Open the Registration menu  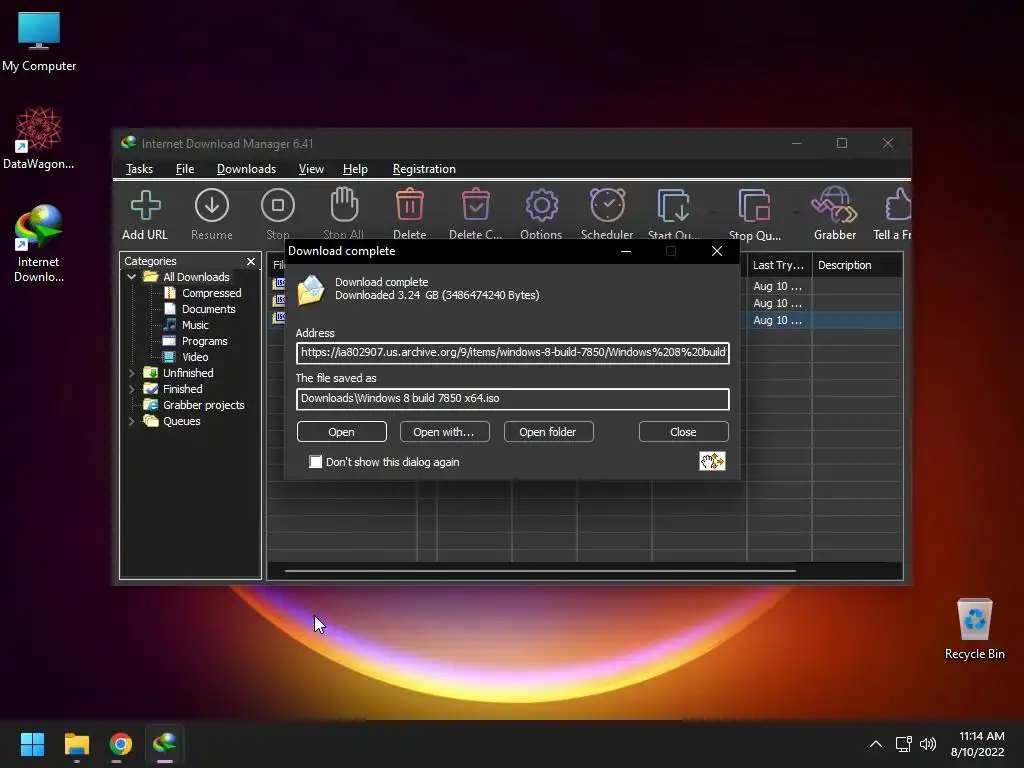[x=424, y=168]
